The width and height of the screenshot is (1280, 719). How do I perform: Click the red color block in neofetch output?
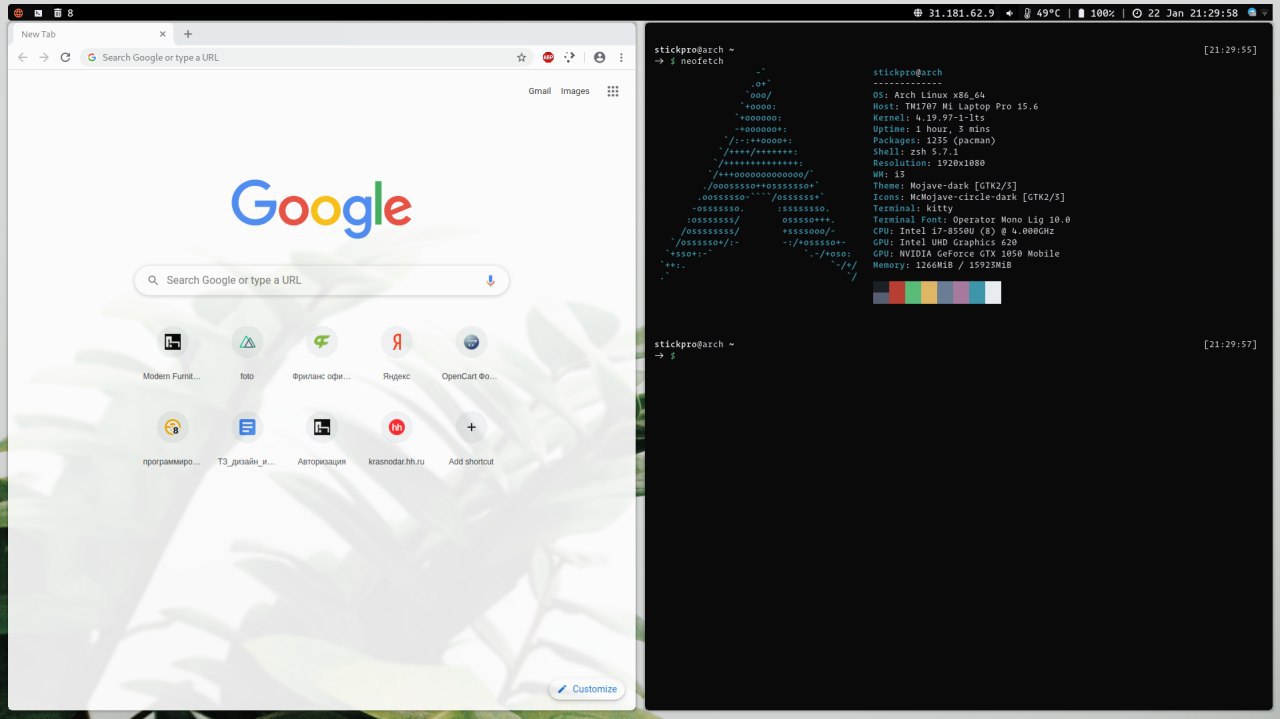coord(897,292)
